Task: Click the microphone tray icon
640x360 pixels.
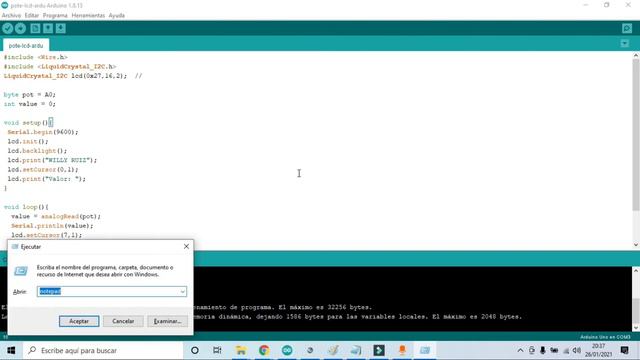Action: (543, 350)
